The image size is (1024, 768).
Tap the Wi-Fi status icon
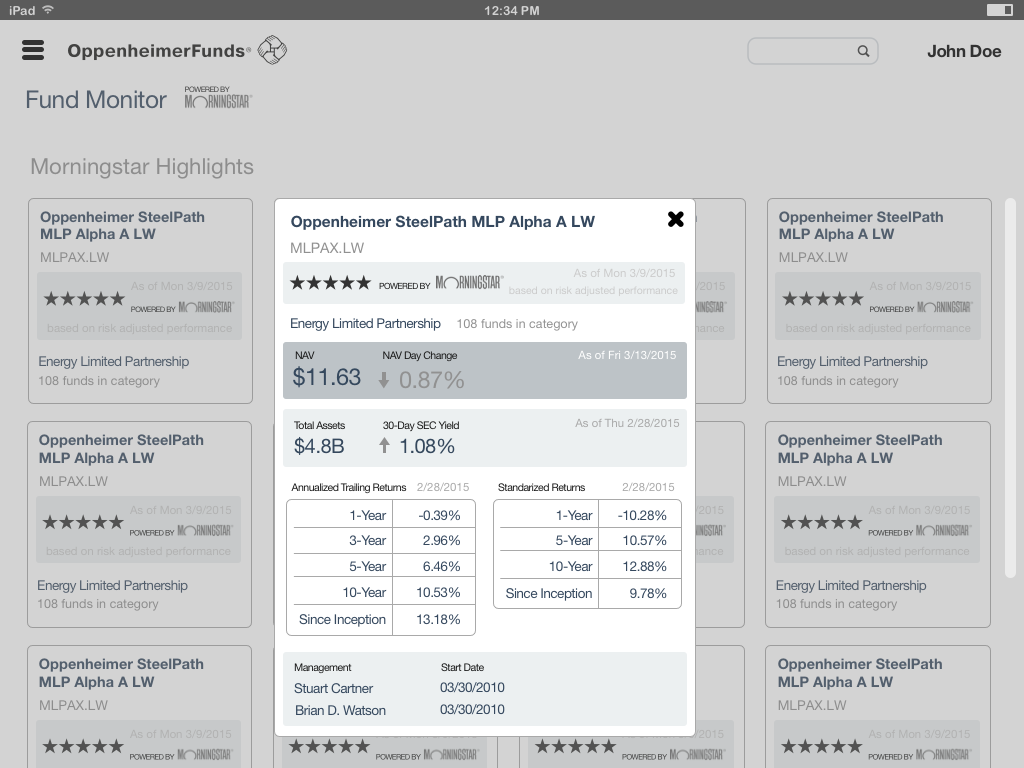click(48, 10)
